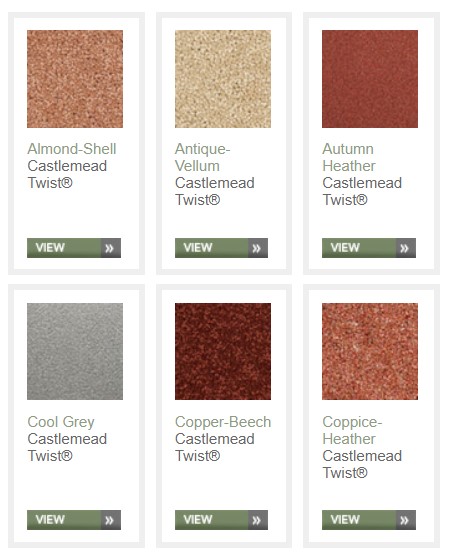Open the Coppice-Heather swatch thumbnail

(x=370, y=351)
